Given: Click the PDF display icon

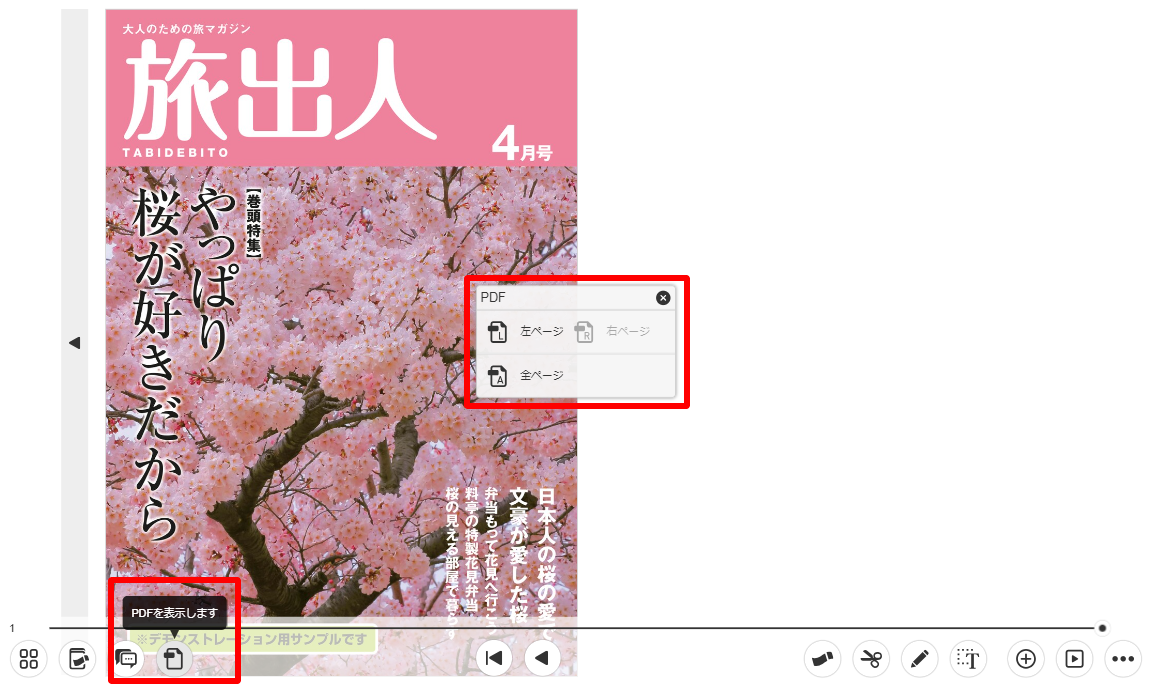Looking at the screenshot, I should click(174, 659).
